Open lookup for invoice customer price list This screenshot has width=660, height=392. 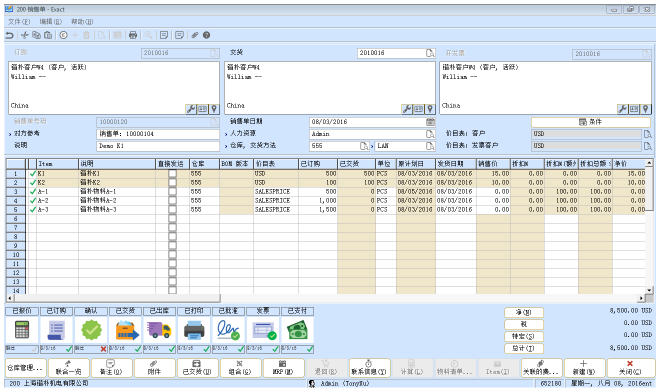(x=647, y=146)
